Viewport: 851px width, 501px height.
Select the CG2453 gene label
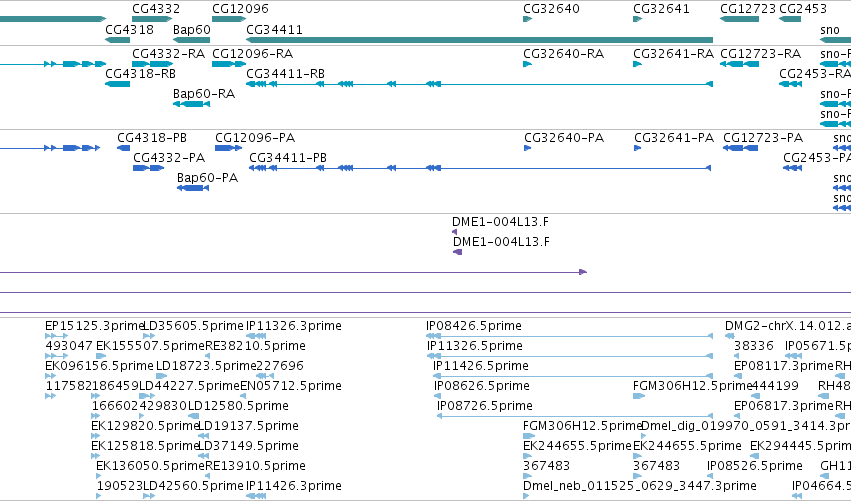point(803,9)
